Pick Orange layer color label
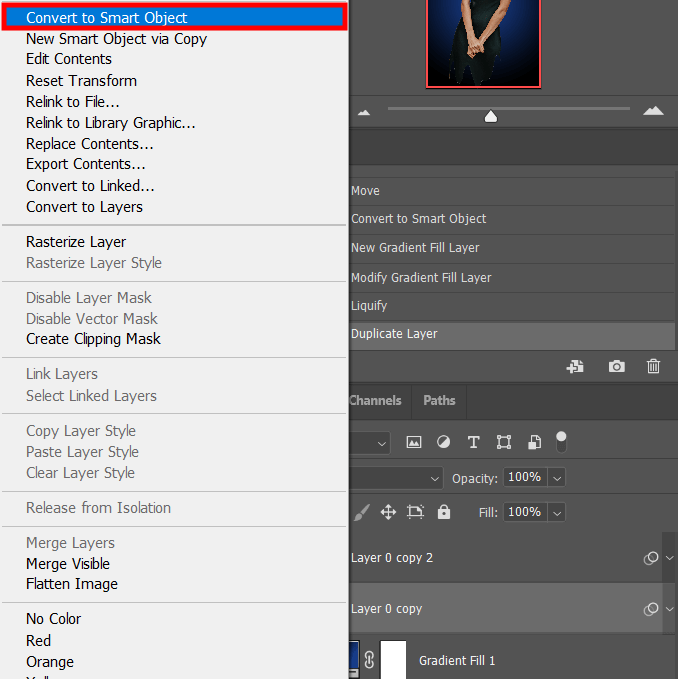This screenshot has width=678, height=679. point(50,662)
